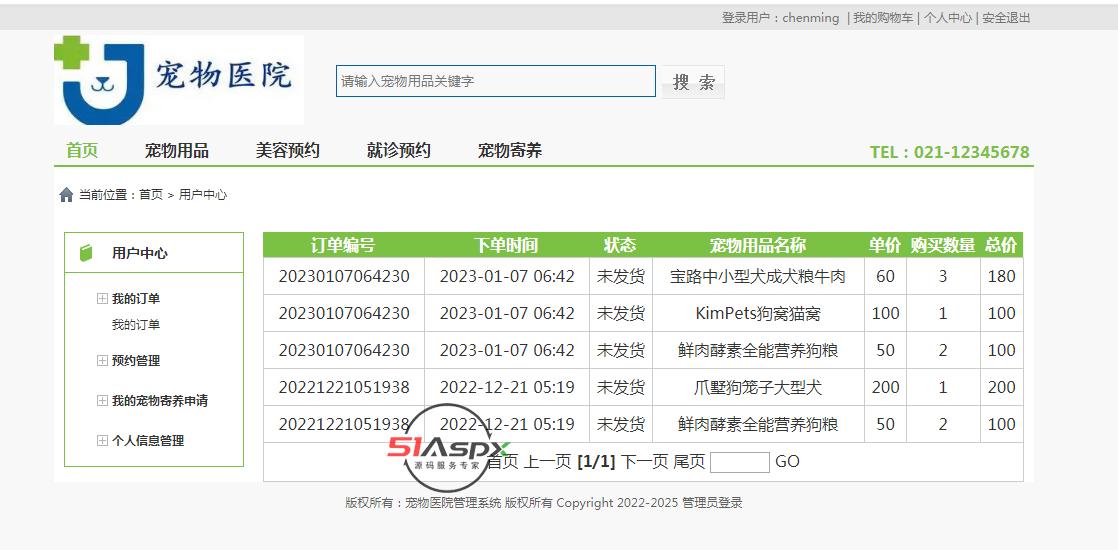The height and width of the screenshot is (550, 1118).
Task: Click the pet hospital logo image
Action: click(178, 80)
